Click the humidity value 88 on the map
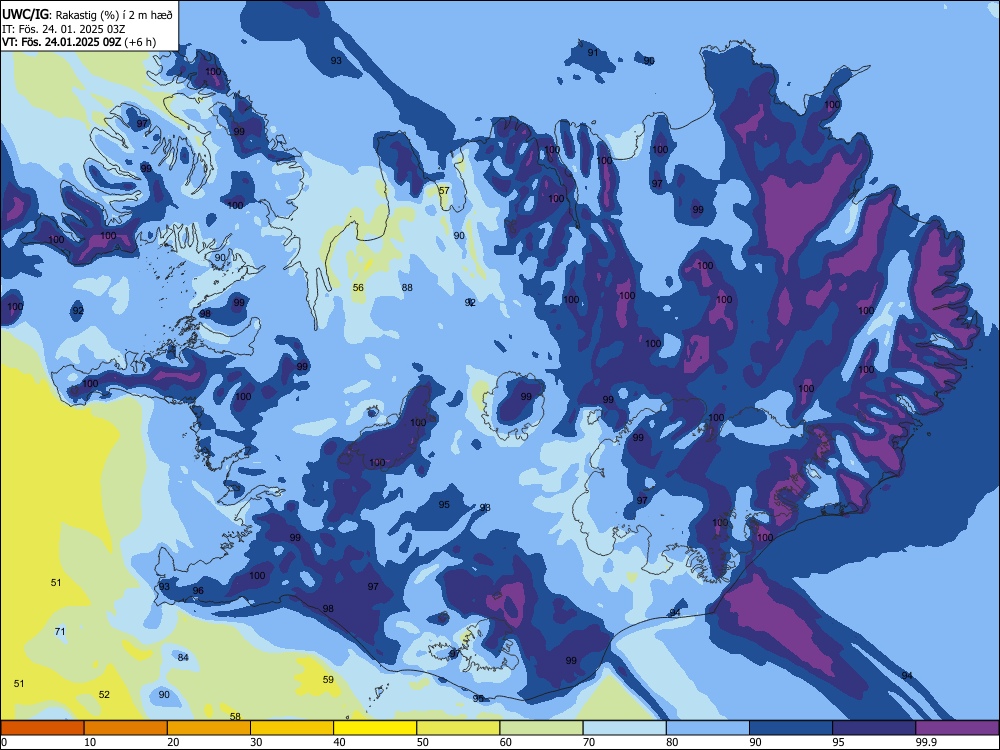The height and width of the screenshot is (750, 1000). coord(407,288)
